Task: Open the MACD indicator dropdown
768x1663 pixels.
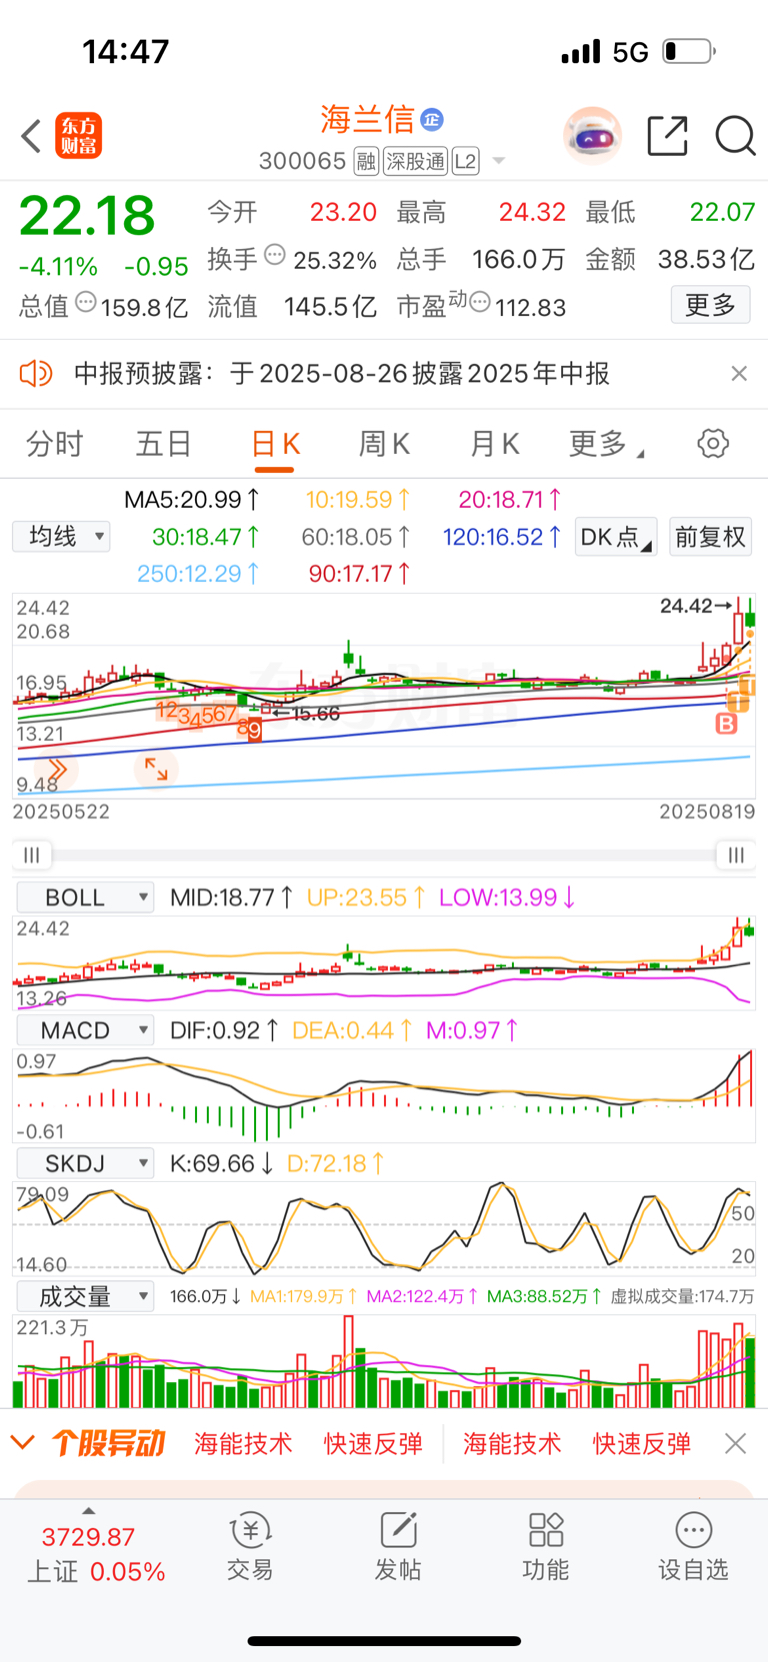Action: pos(85,1030)
